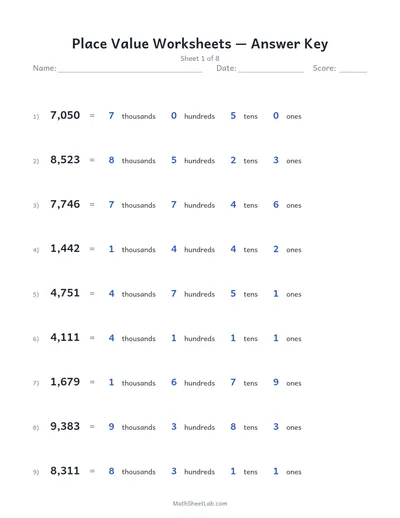Click the Date blank line
Image resolution: width=400 pixels, height=518 pixels.
[271, 71]
